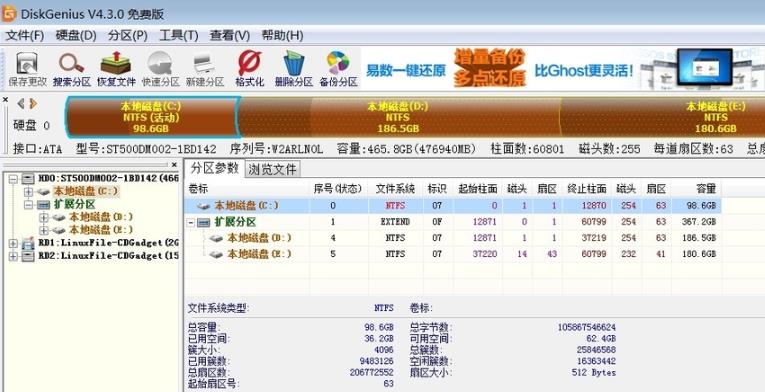Click drive icon of 本地磁盘(C:) table row
This screenshot has width=765, height=392.
click(204, 206)
